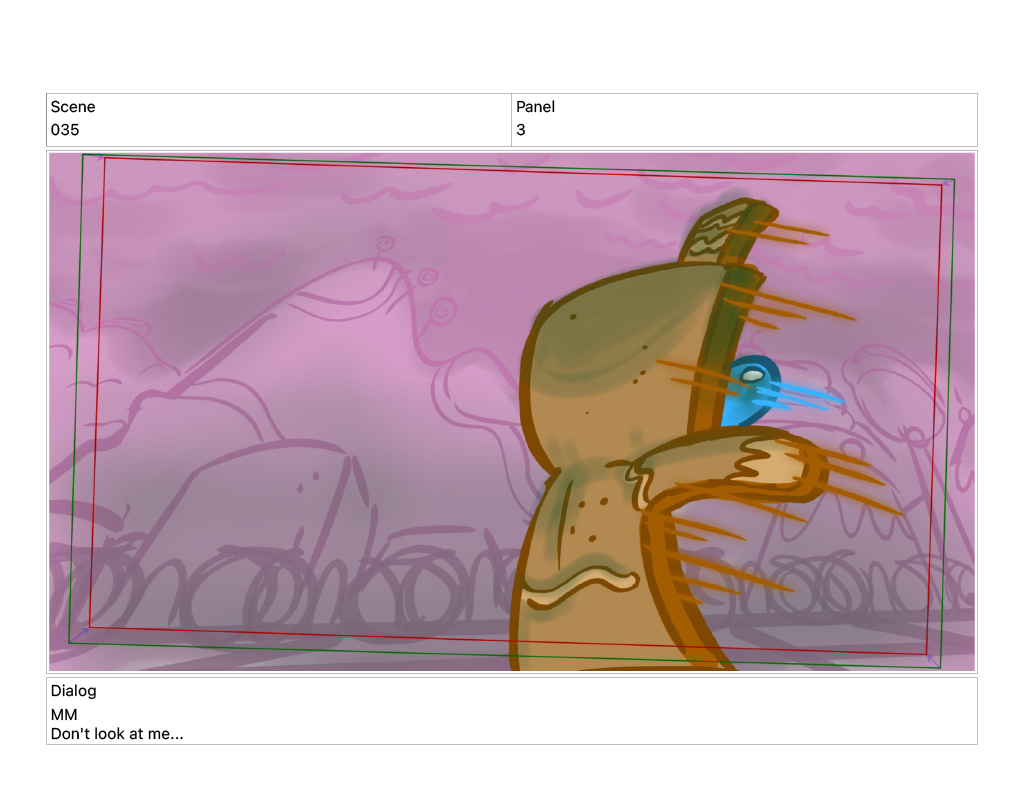Screen dimensions: 1024x791
Task: Click the "Dialog" section label
Action: point(74,691)
